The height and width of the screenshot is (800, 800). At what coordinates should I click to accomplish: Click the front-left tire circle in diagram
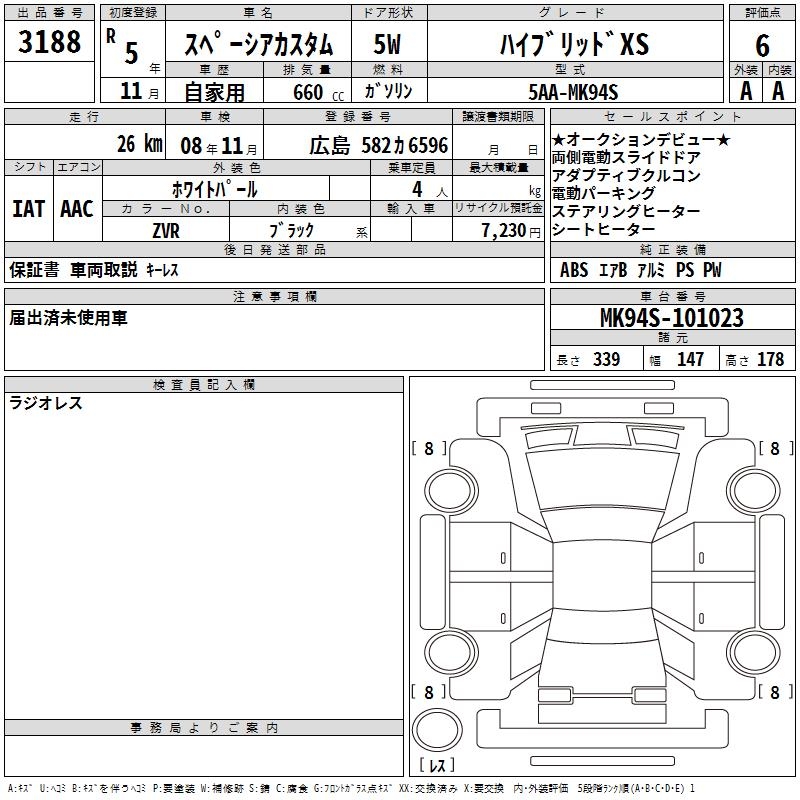tap(451, 491)
